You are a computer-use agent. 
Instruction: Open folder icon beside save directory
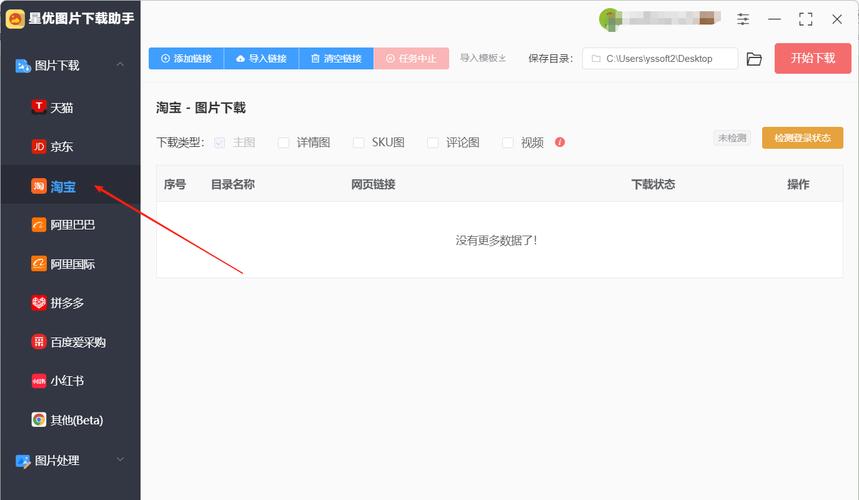pos(754,59)
